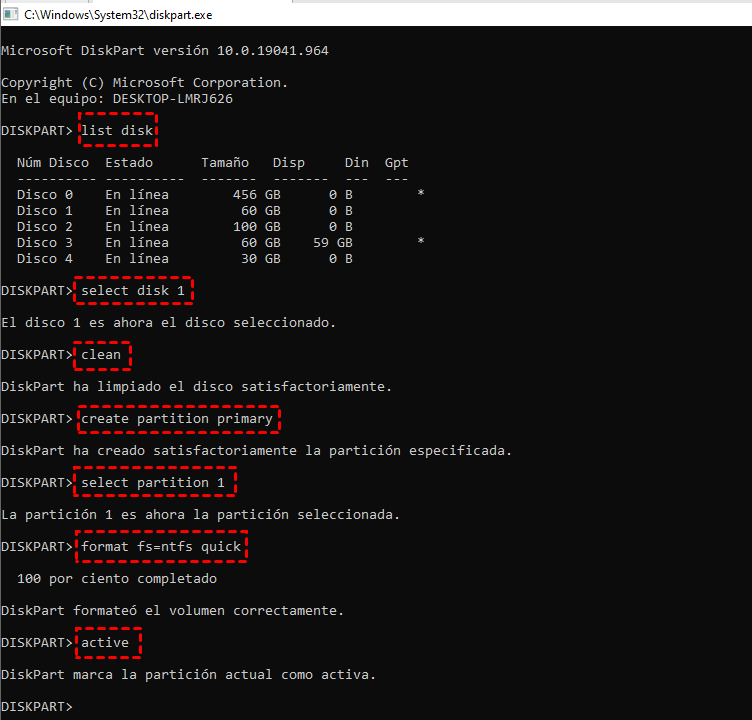Click the '456 GB' size value
This screenshot has width=752, height=720.
pos(257,195)
